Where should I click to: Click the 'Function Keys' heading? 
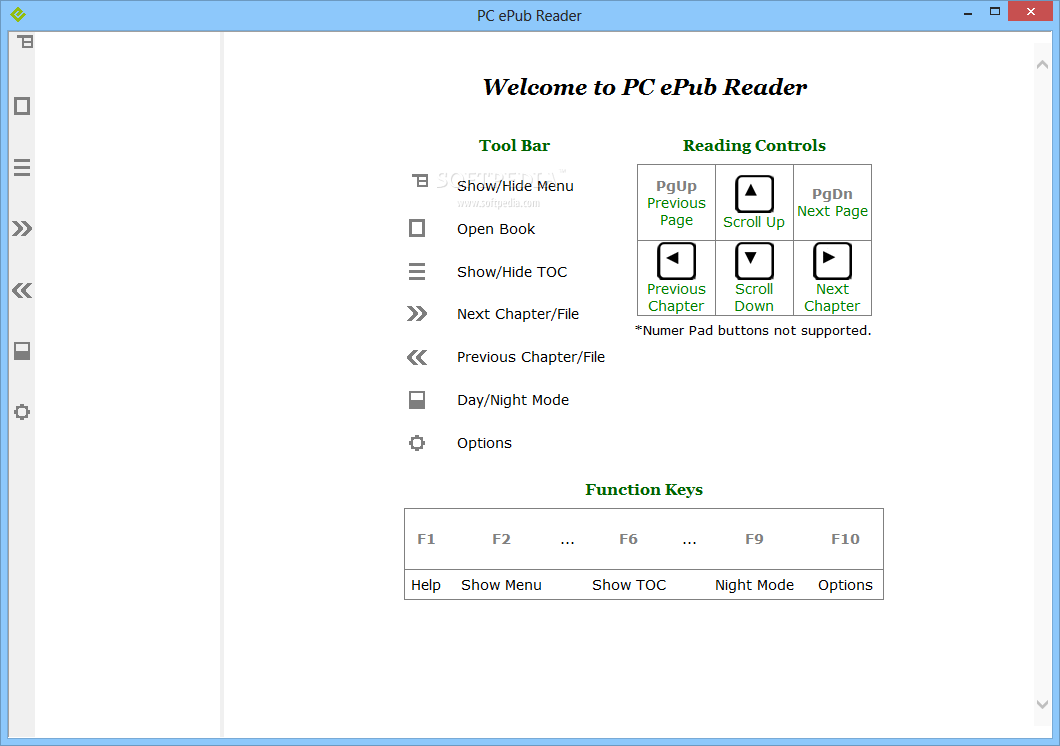coord(644,489)
